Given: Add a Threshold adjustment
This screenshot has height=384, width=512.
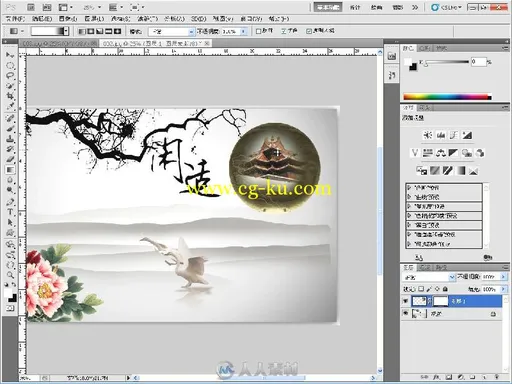Looking at the screenshot, I should click(447, 171).
